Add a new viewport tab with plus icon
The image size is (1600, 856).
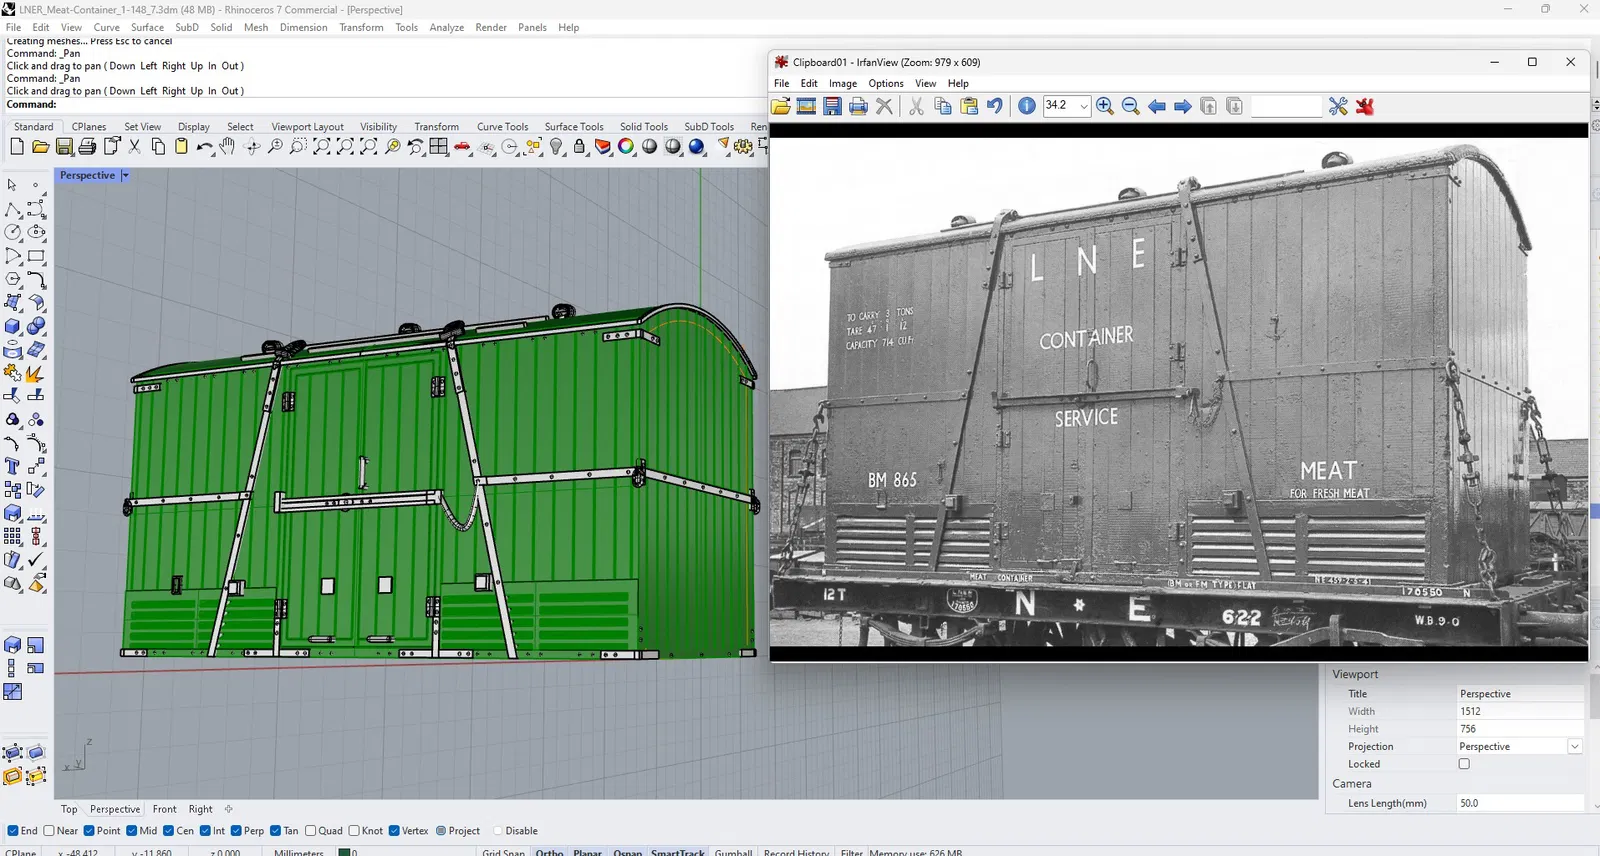point(228,809)
